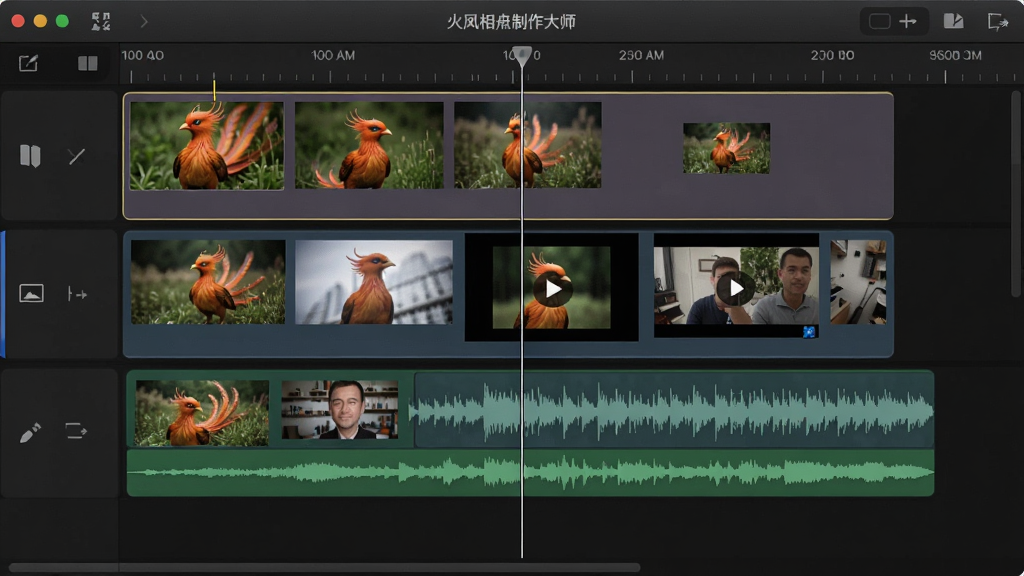Click the horizontal scrollbar below the timeline
Screen dimensions: 1024x576
click(x=325, y=568)
